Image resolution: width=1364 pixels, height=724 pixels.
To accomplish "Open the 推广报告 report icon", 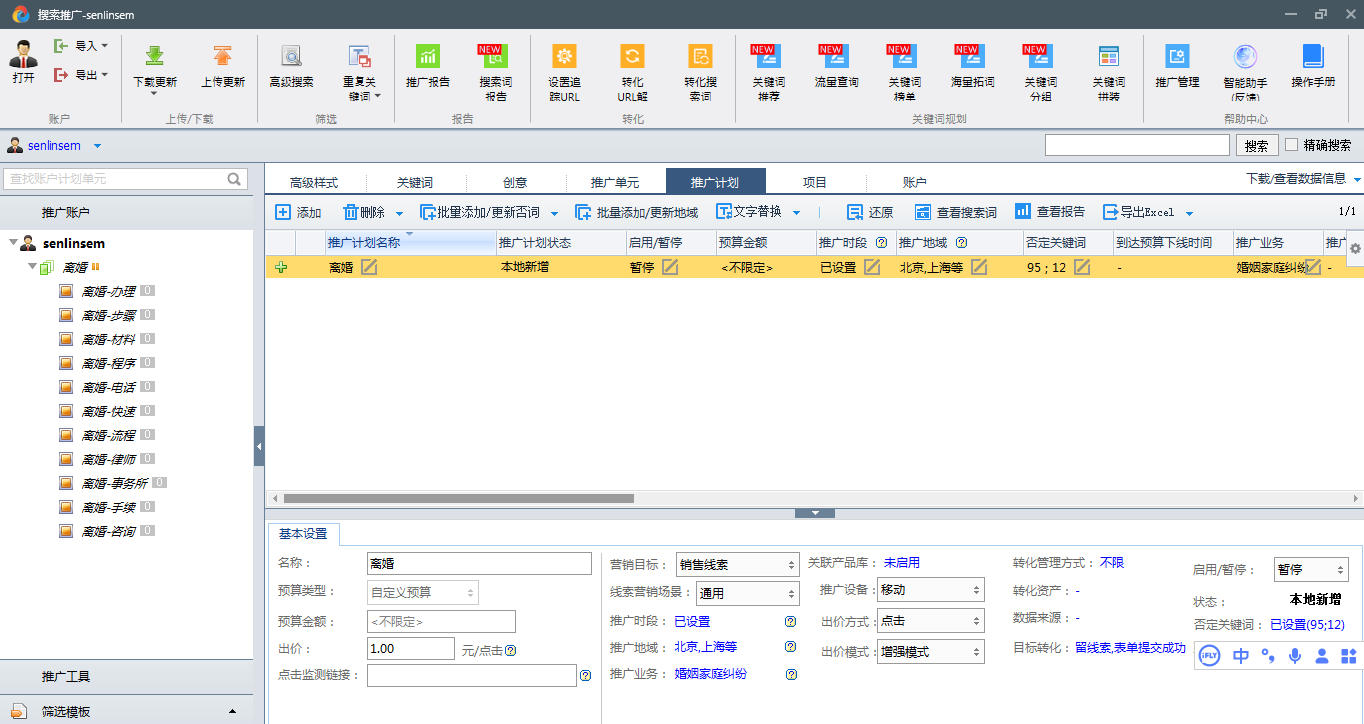I will pos(427,57).
